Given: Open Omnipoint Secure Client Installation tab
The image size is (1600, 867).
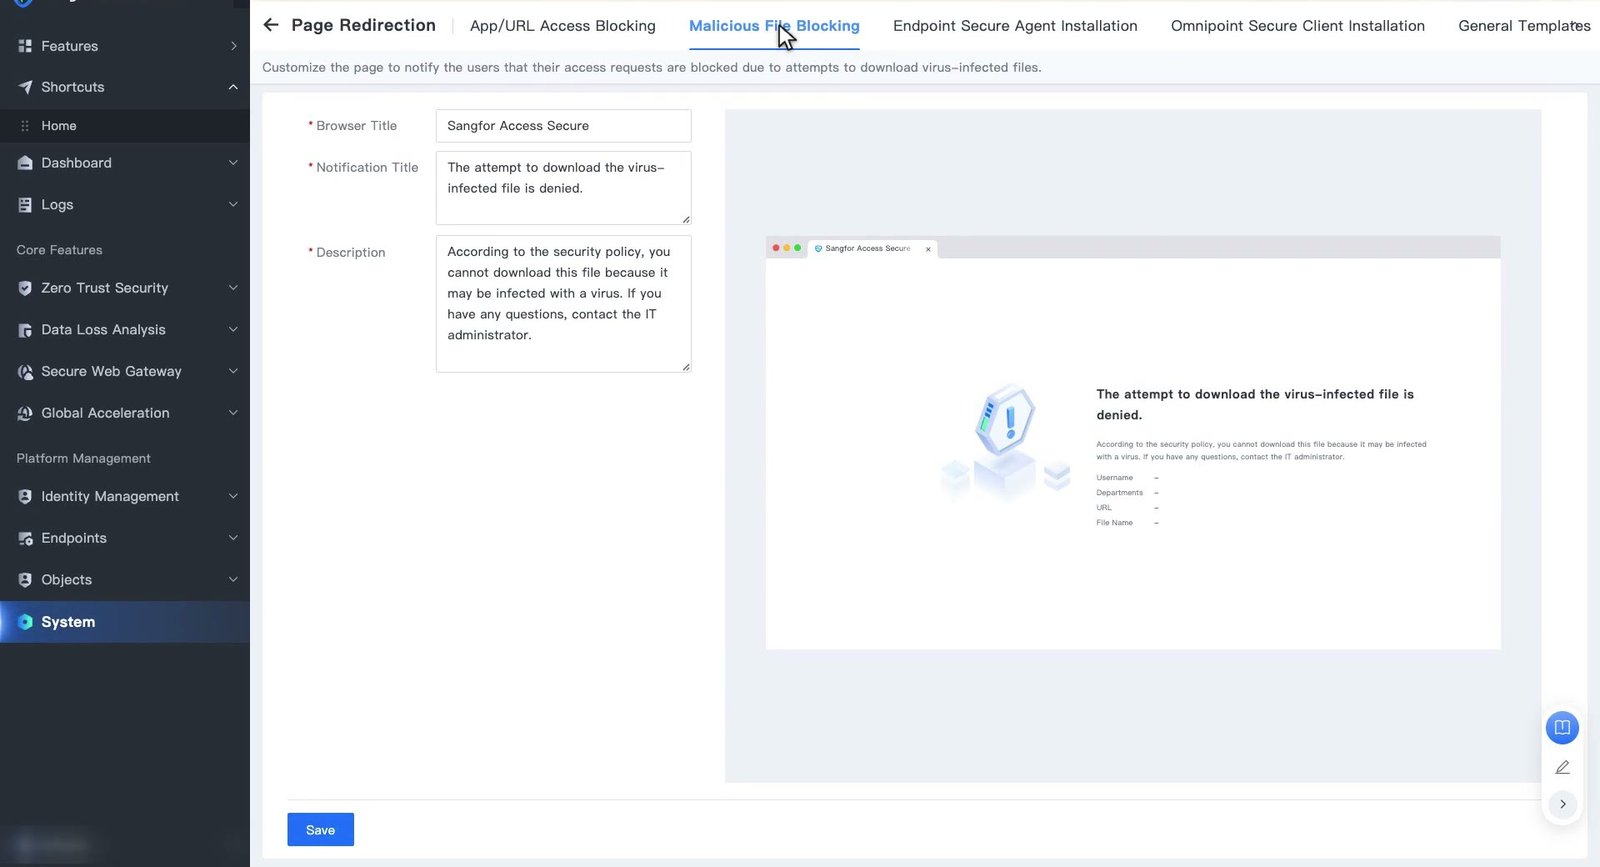Looking at the screenshot, I should click(1298, 26).
